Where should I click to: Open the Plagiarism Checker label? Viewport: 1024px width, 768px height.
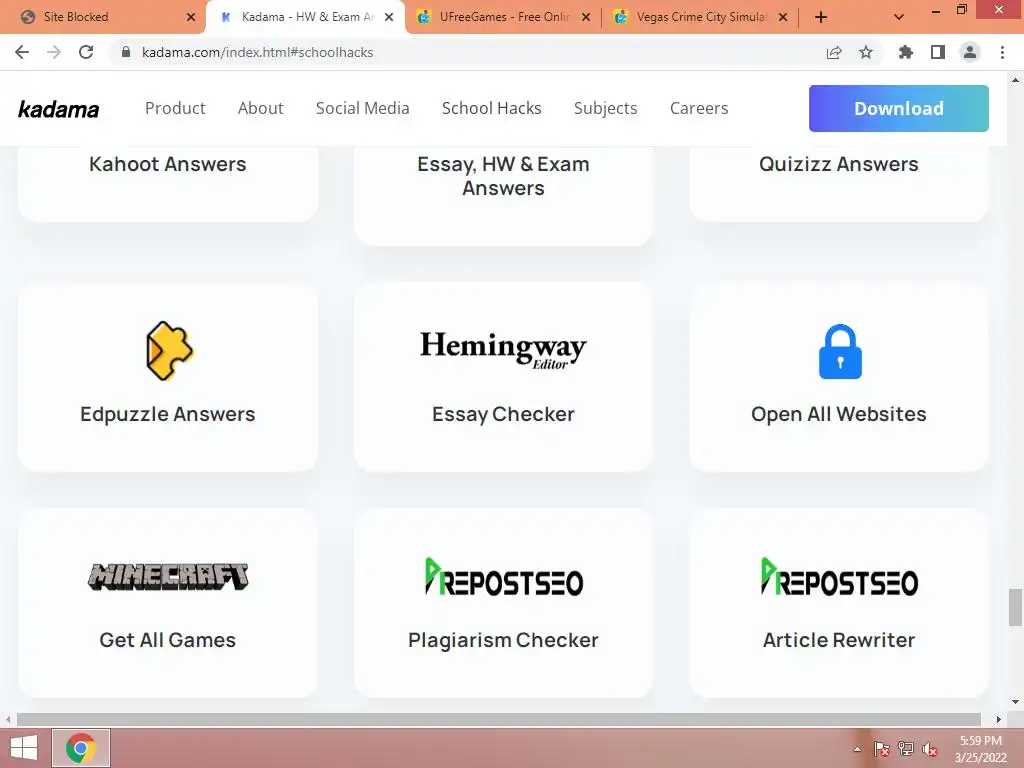point(503,640)
